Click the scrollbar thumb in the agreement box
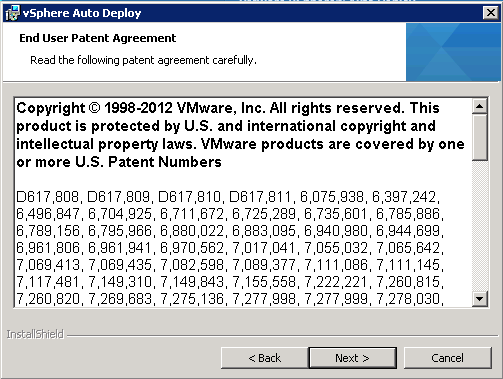503x379 pixels. pos(480,137)
